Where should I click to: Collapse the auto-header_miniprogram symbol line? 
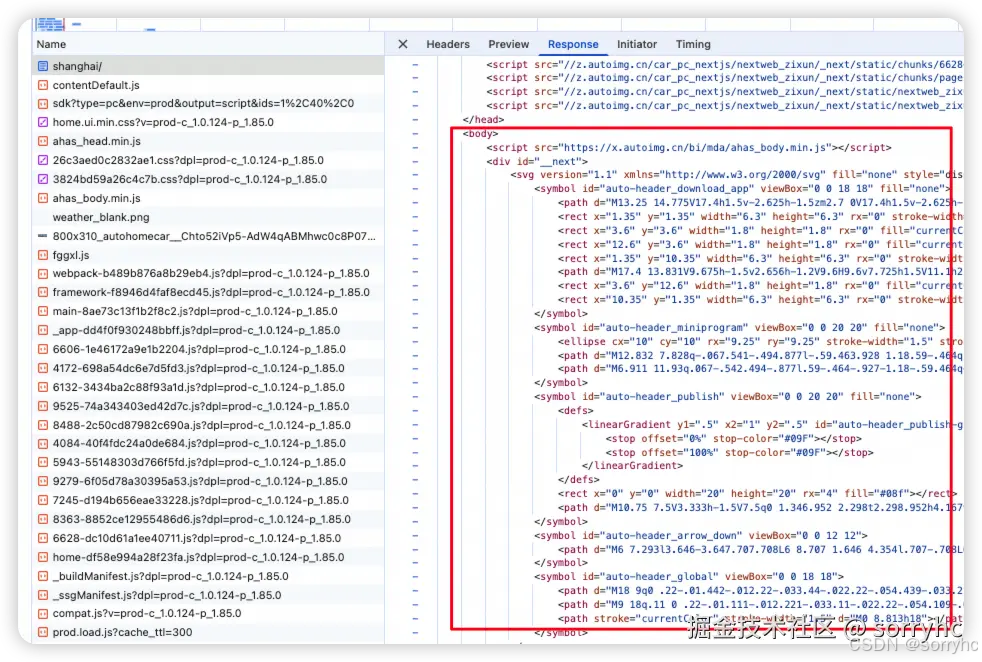pos(415,328)
